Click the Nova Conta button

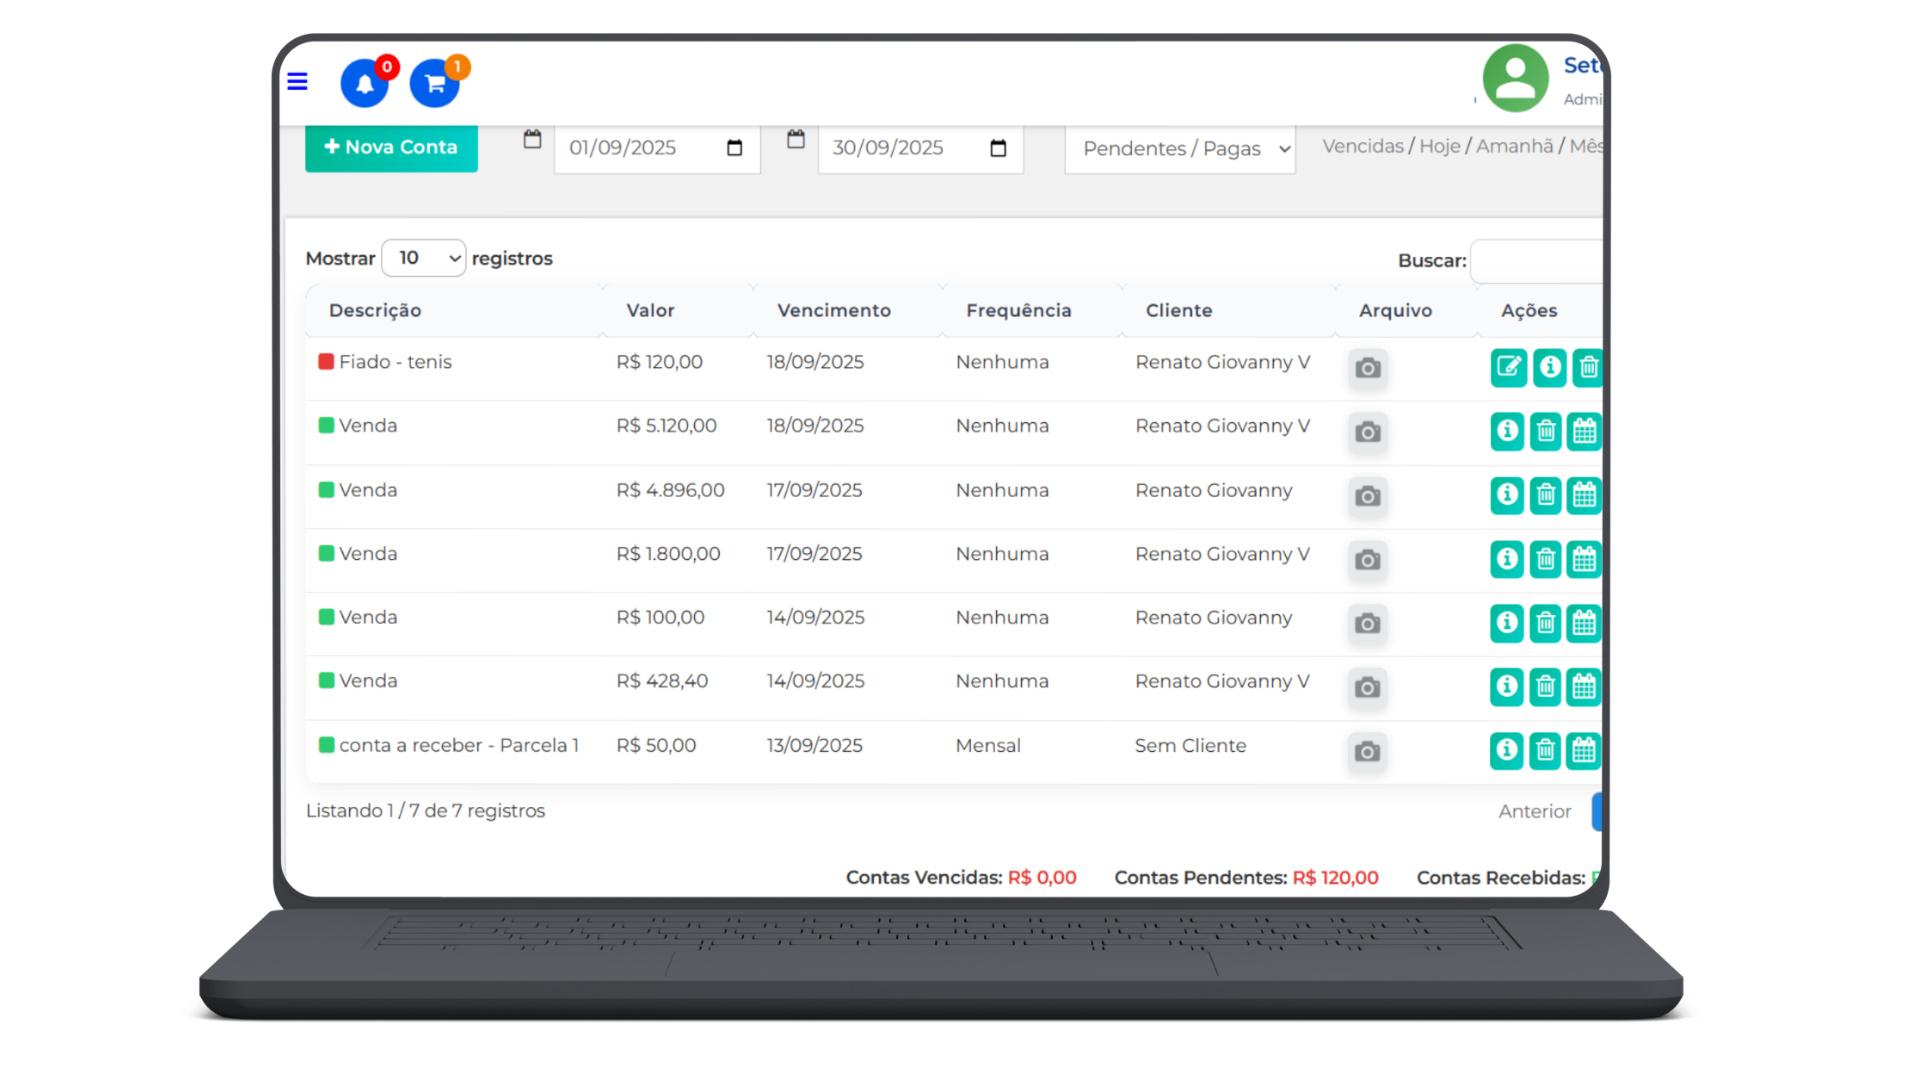(x=391, y=147)
